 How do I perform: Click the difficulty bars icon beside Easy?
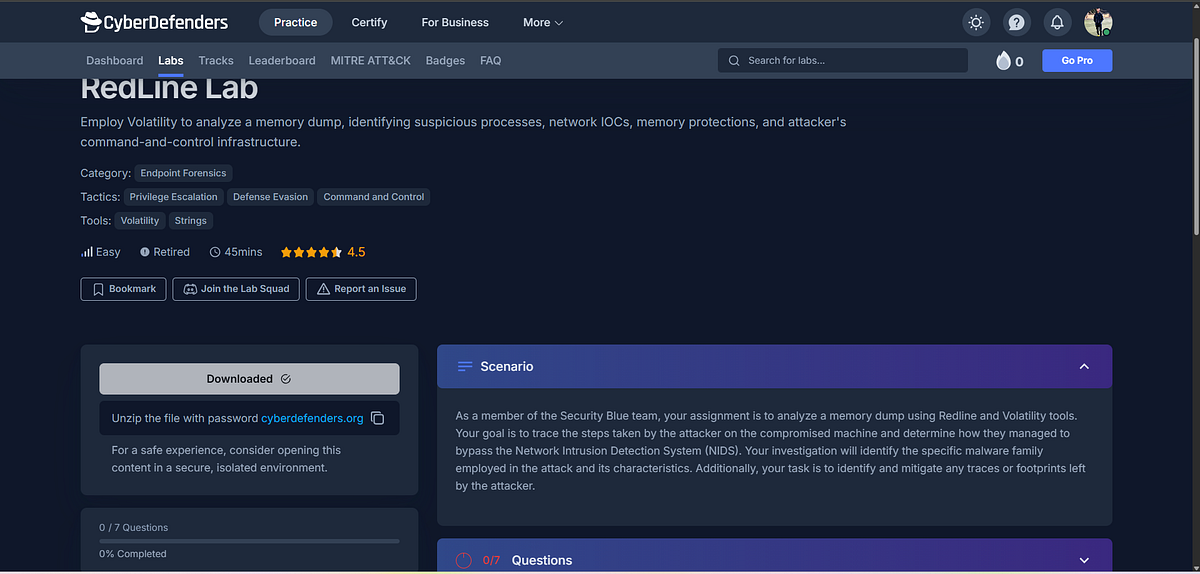point(87,252)
